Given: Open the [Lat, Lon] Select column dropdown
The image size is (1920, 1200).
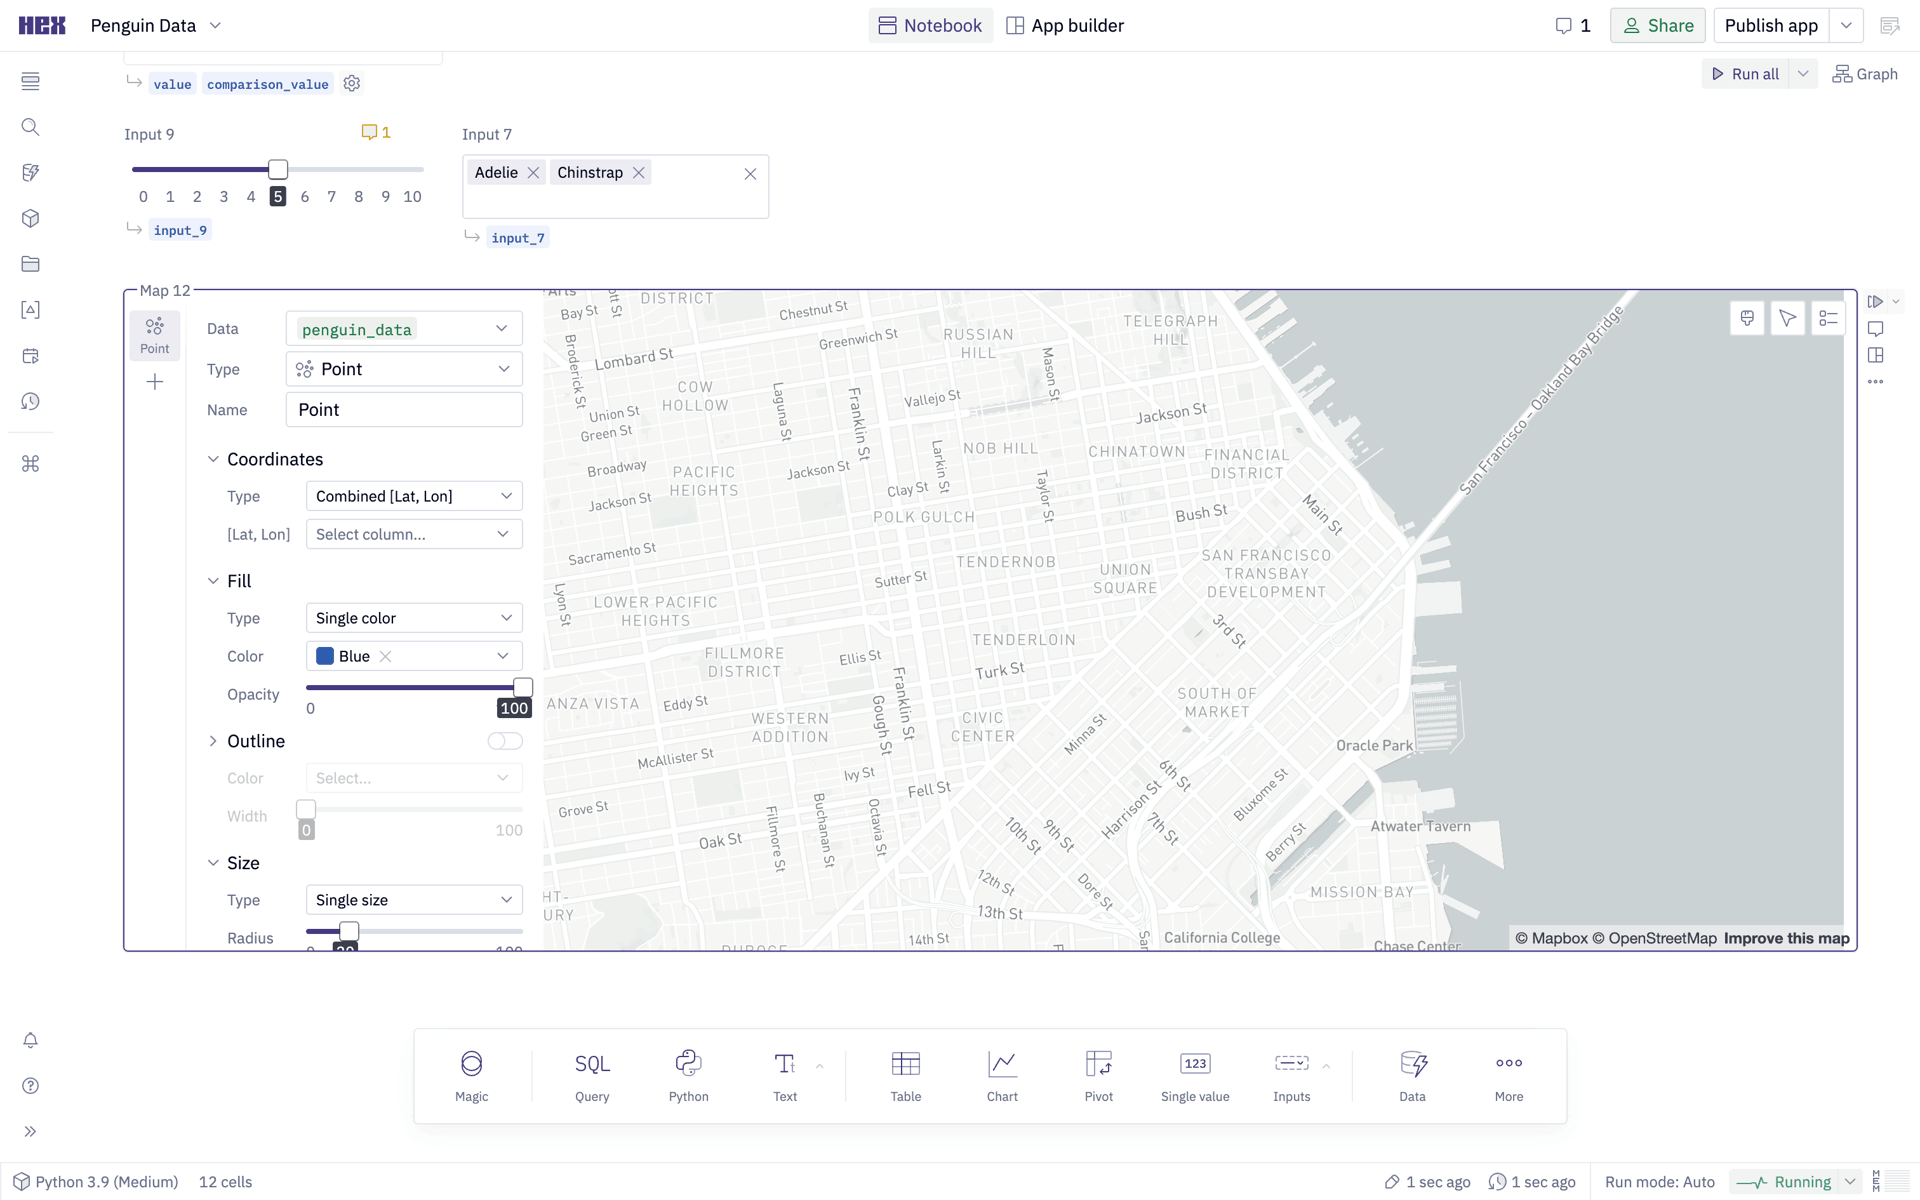Looking at the screenshot, I should [414, 534].
